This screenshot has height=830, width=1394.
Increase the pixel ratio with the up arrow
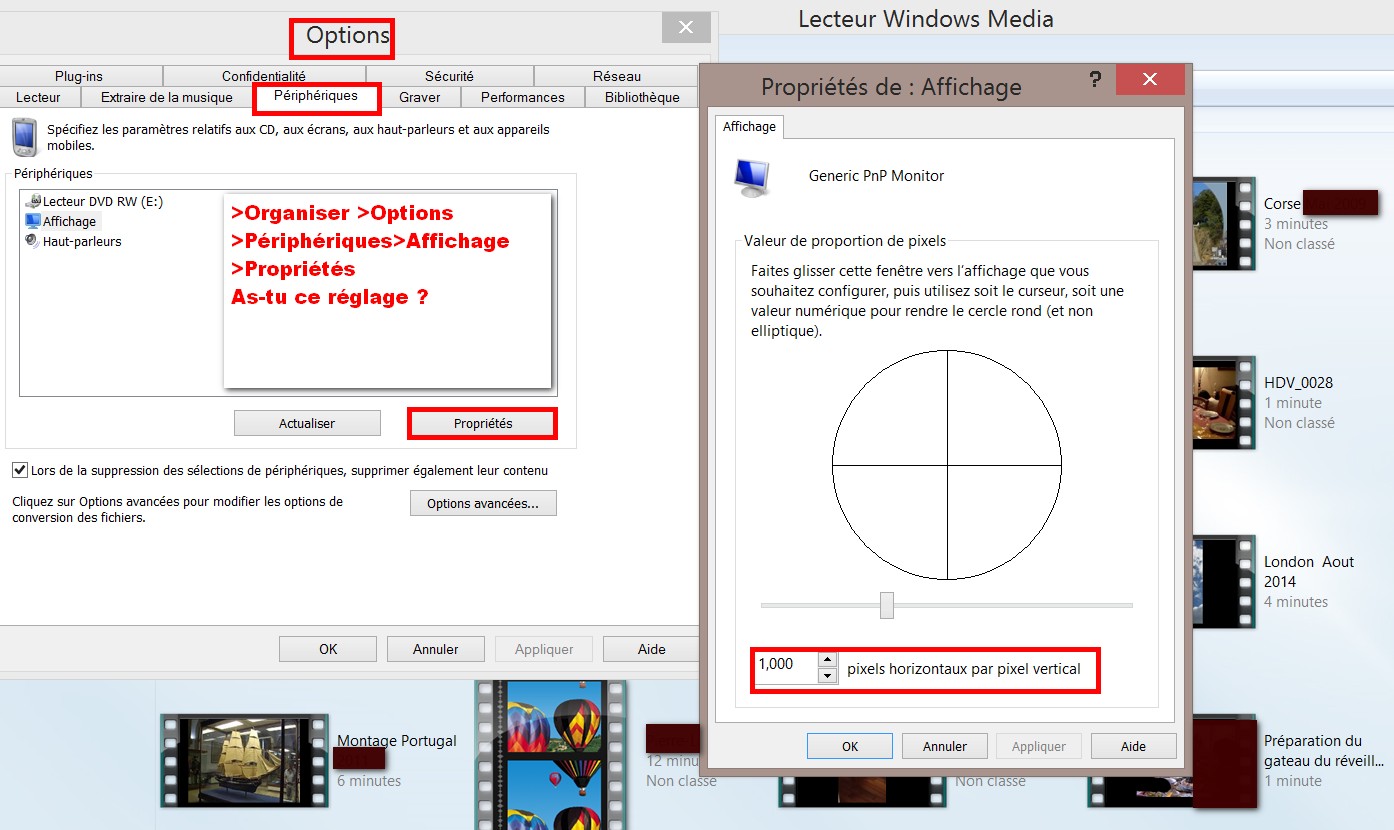tap(827, 658)
